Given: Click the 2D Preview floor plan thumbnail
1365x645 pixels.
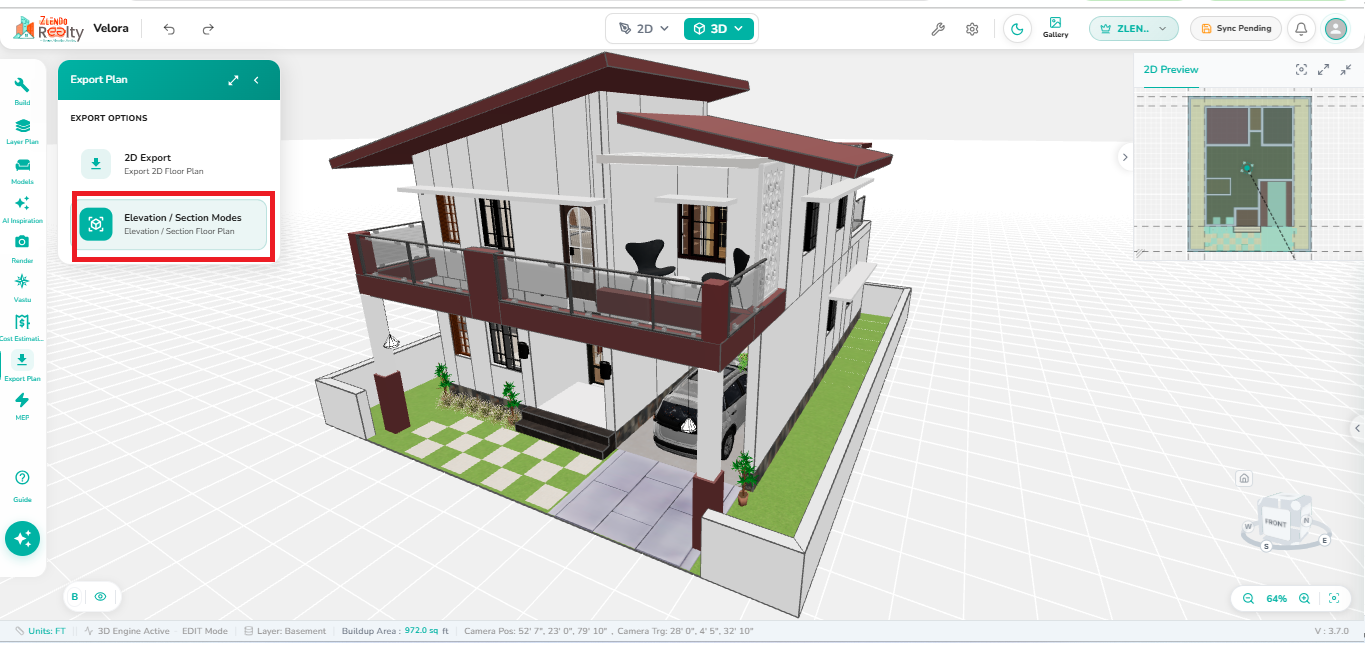Looking at the screenshot, I should point(1249,174).
